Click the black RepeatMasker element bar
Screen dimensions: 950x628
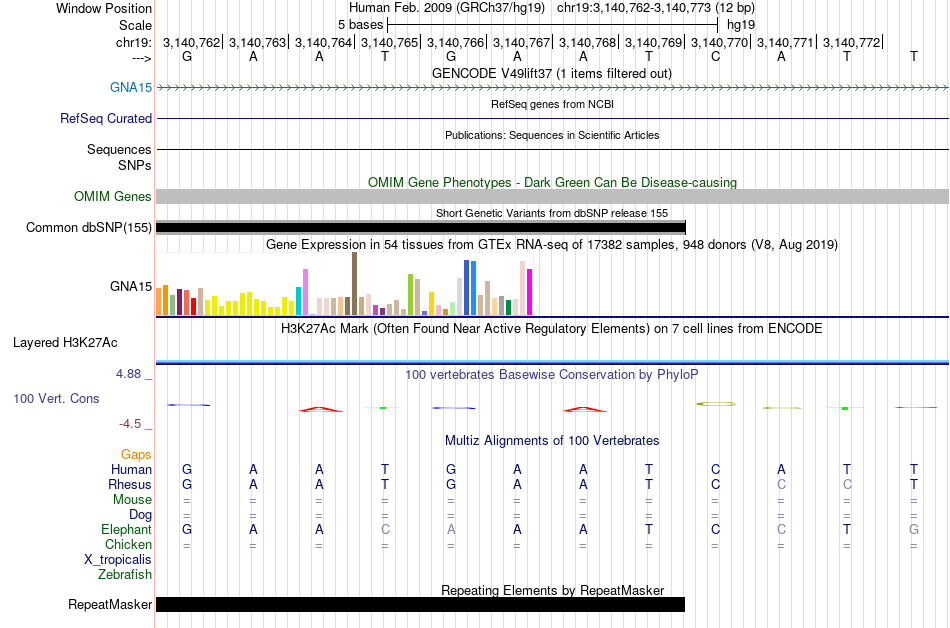[x=420, y=604]
